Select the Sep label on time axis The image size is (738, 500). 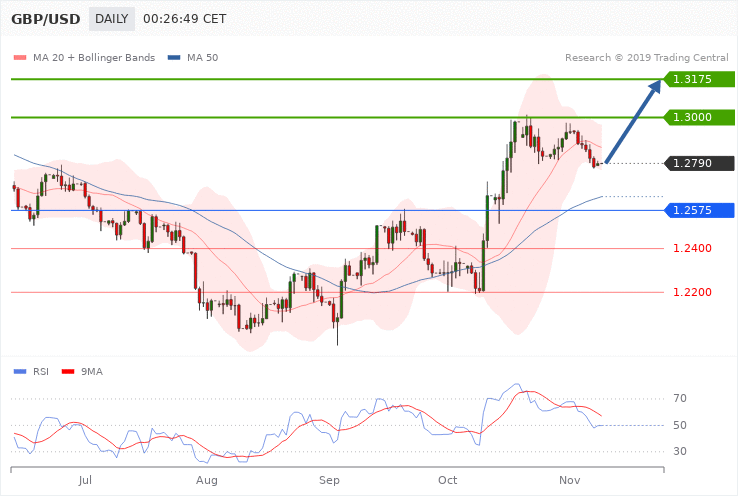click(x=330, y=481)
